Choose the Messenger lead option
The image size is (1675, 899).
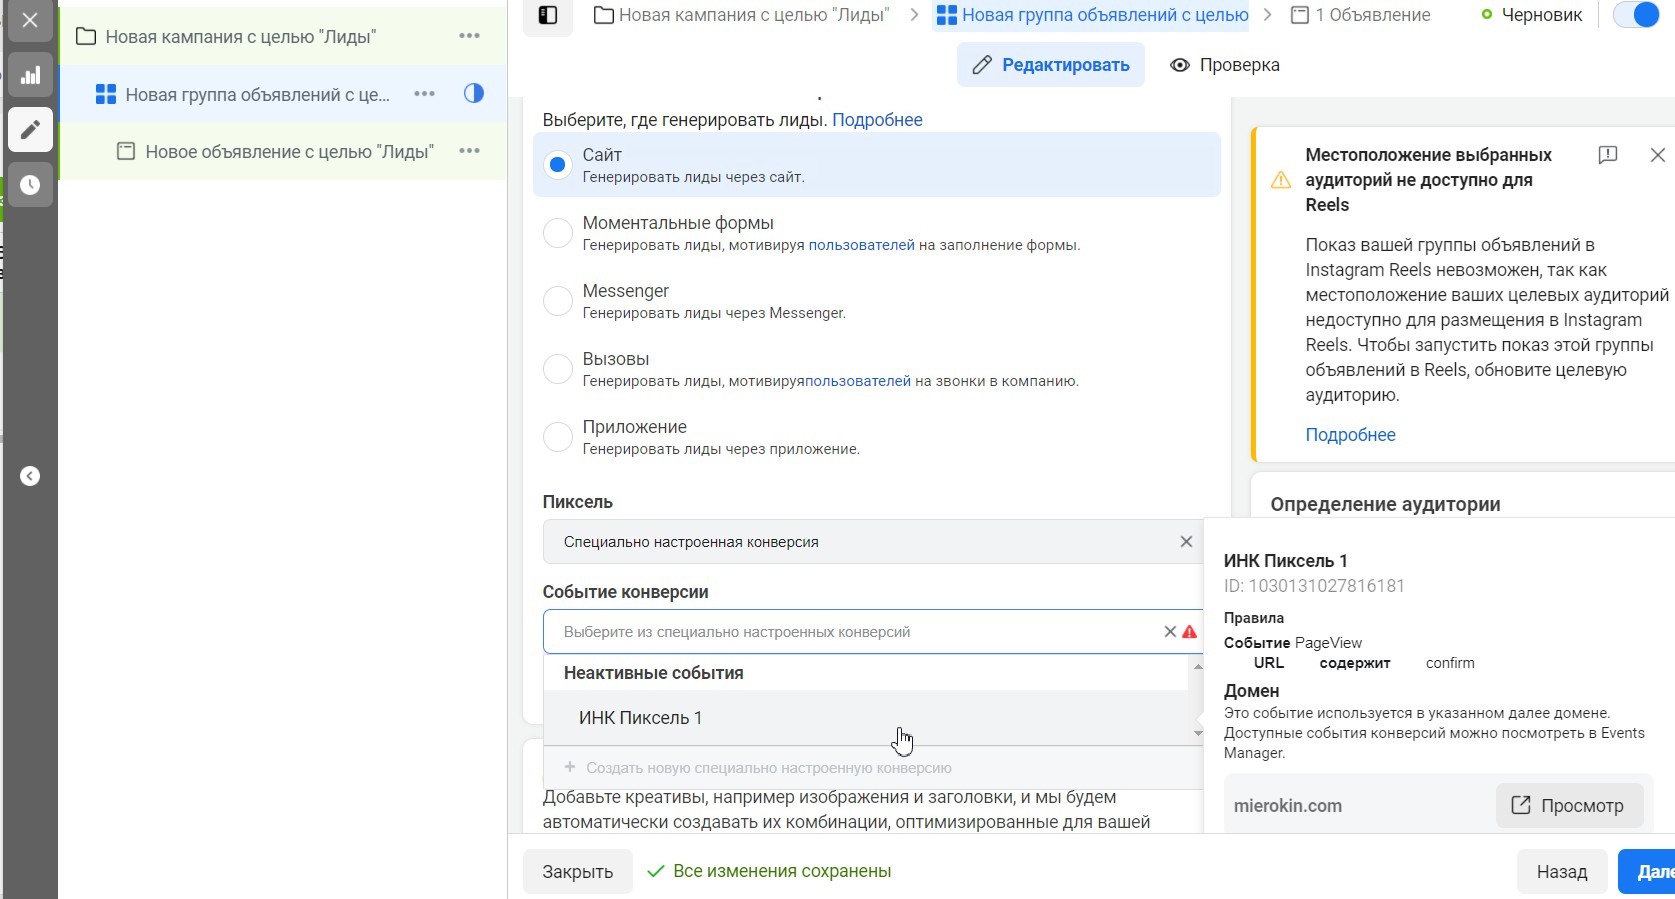click(x=557, y=301)
